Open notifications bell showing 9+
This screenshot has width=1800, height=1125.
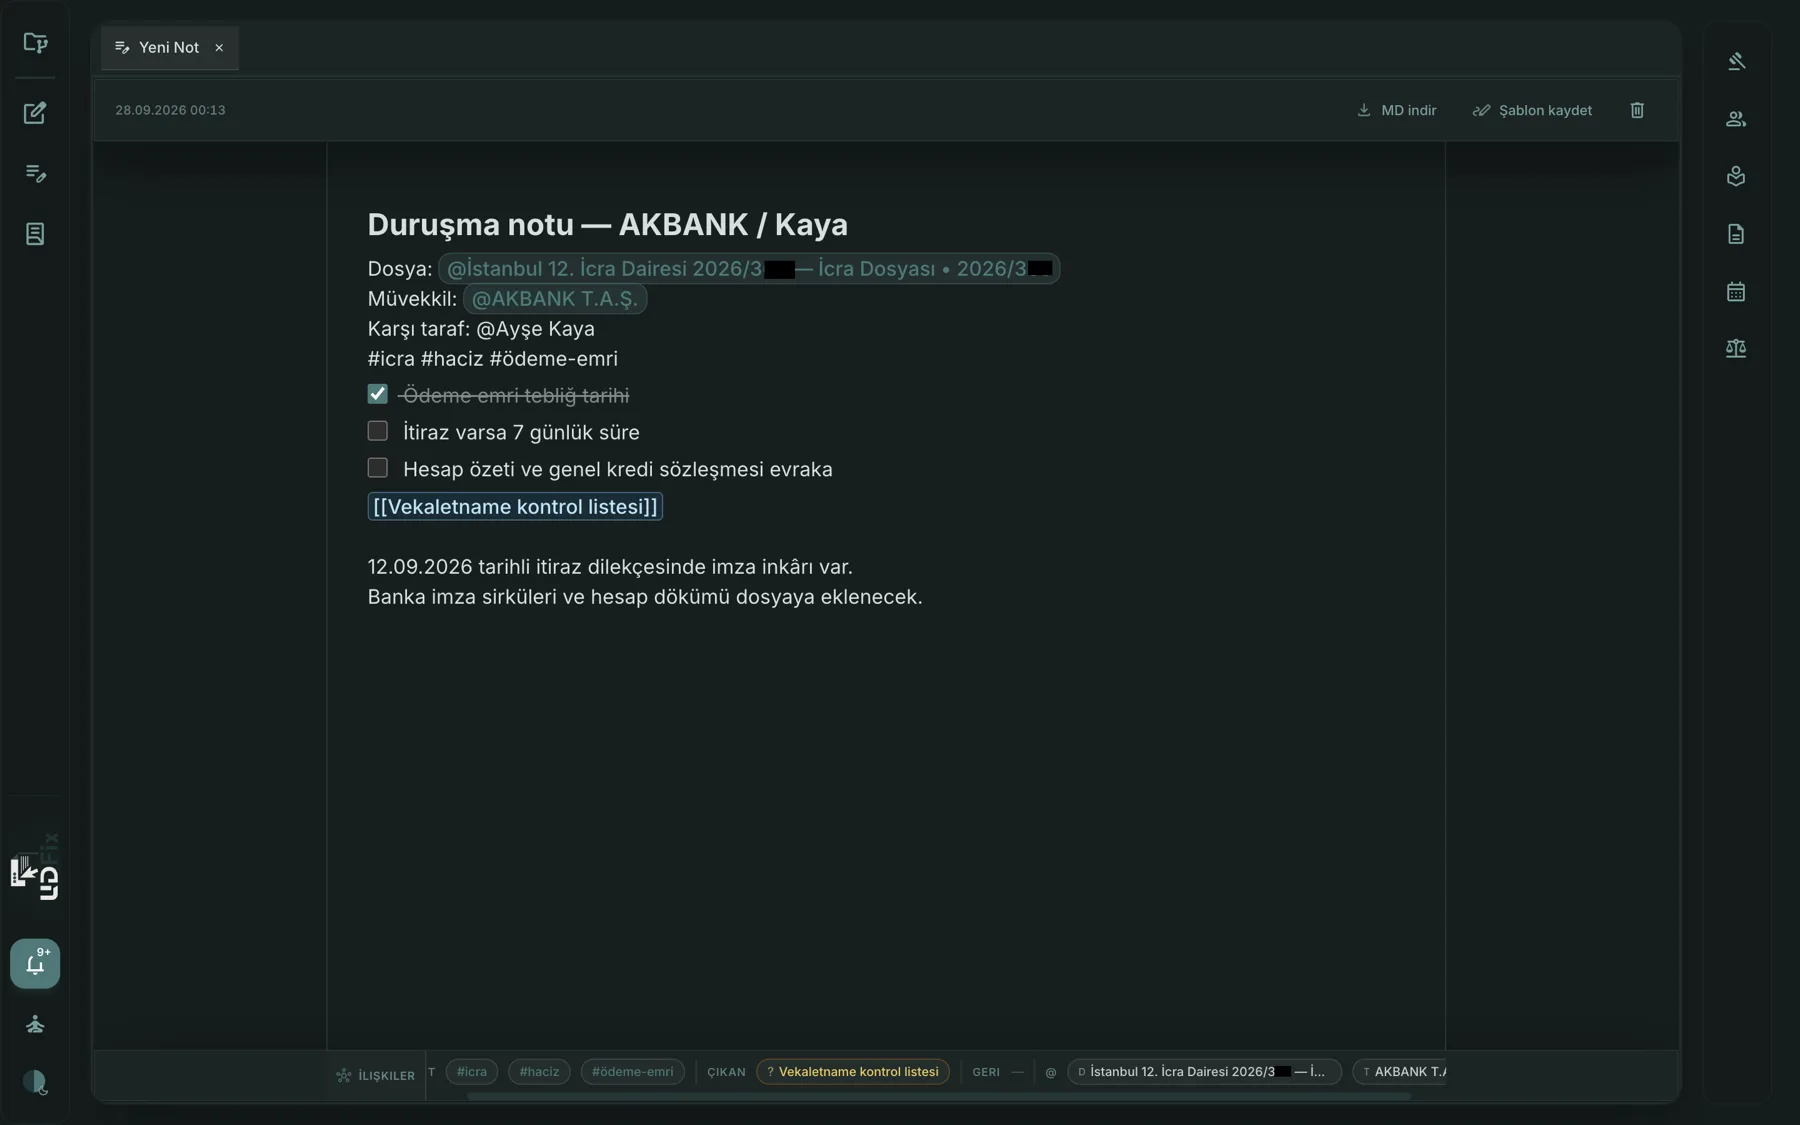[x=35, y=964]
